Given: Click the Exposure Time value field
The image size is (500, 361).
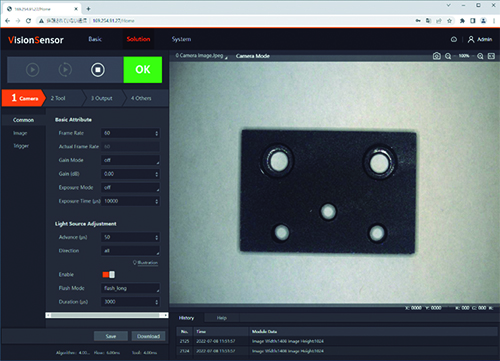Looking at the screenshot, I should pos(130,201).
